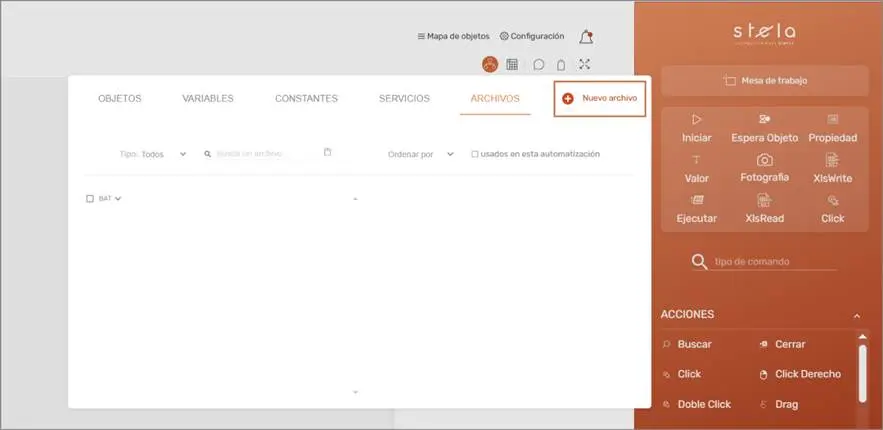Open the Ordenar por dropdown
Image resolution: width=883 pixels, height=430 pixels.
(x=420, y=154)
